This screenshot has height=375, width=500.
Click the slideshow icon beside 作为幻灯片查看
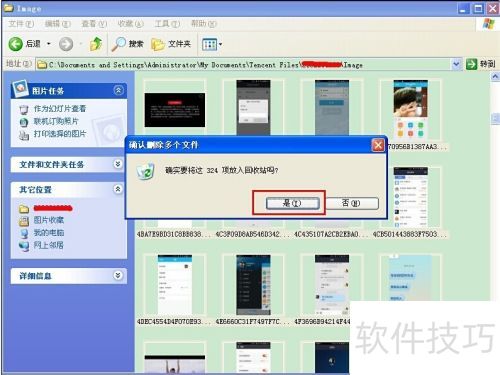click(24, 109)
